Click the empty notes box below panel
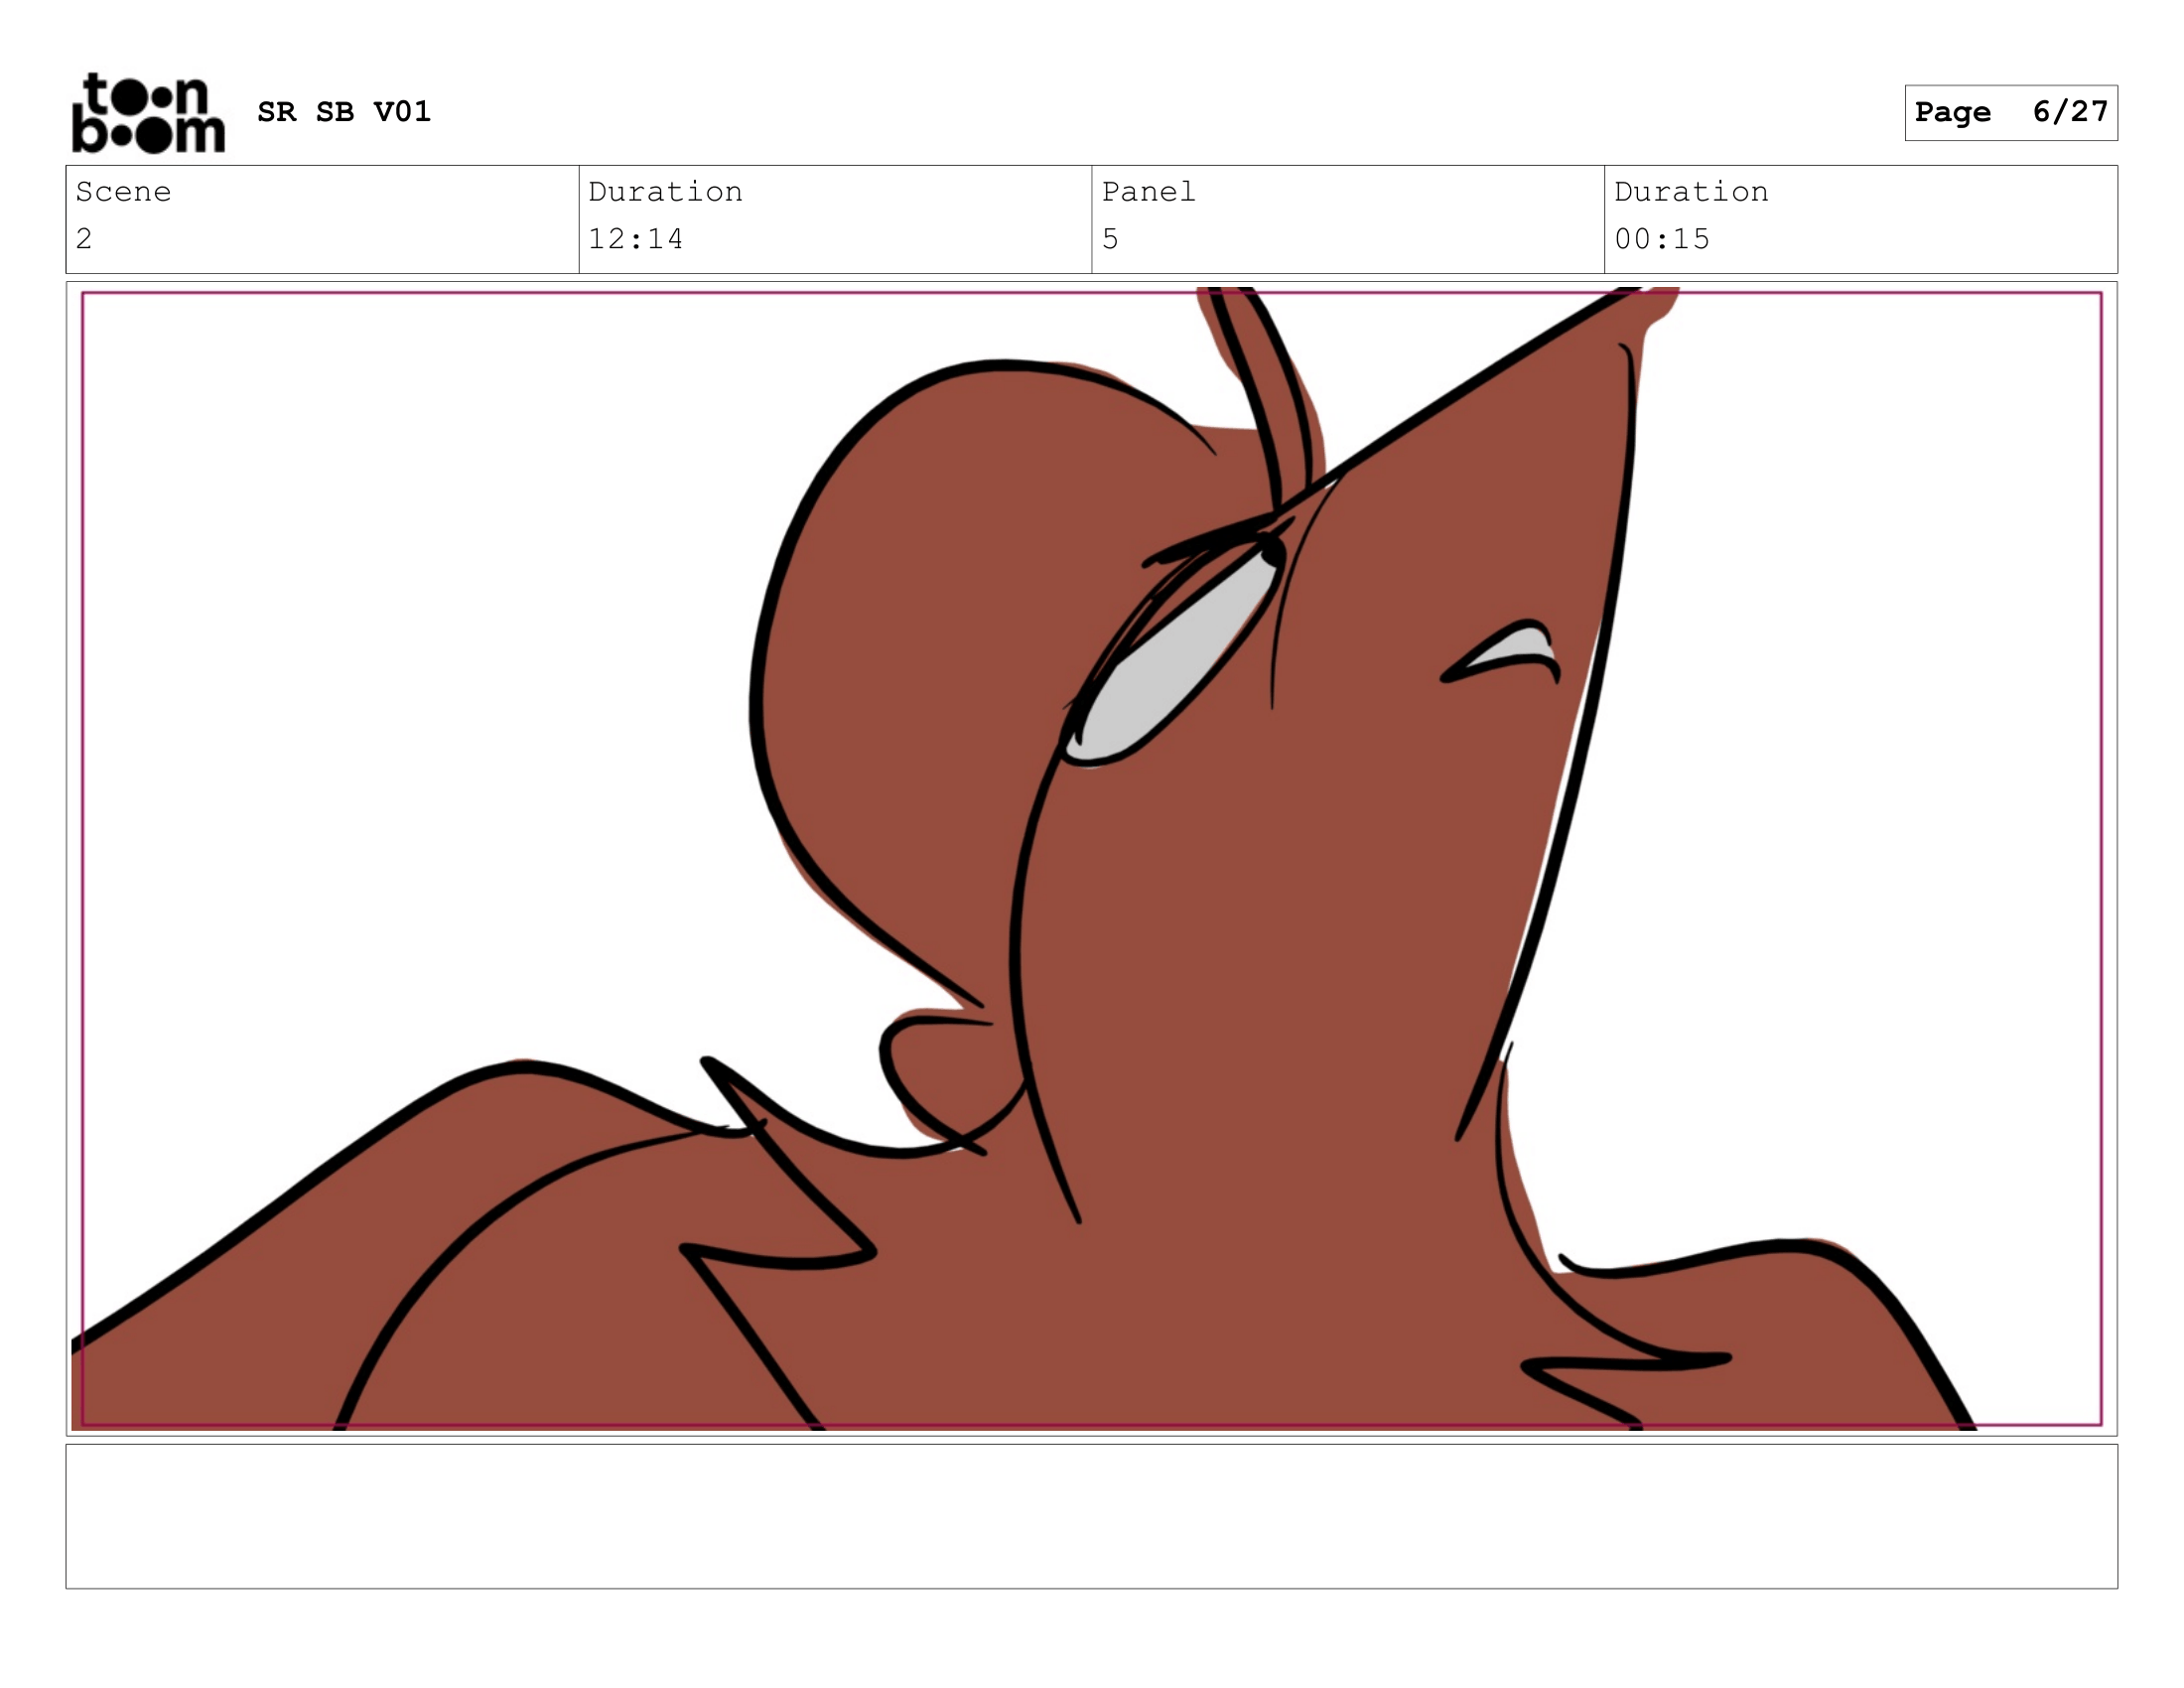 click(1091, 1516)
